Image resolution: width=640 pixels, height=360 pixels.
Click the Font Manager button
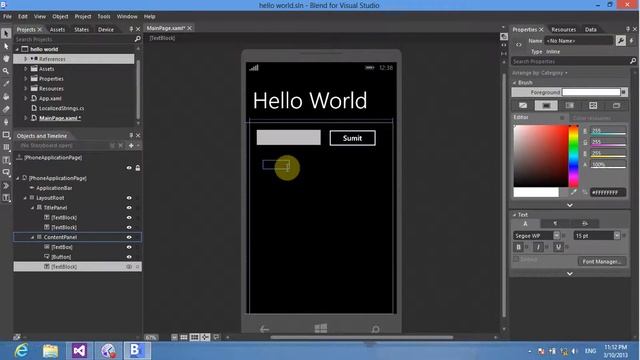pyautogui.click(x=602, y=262)
